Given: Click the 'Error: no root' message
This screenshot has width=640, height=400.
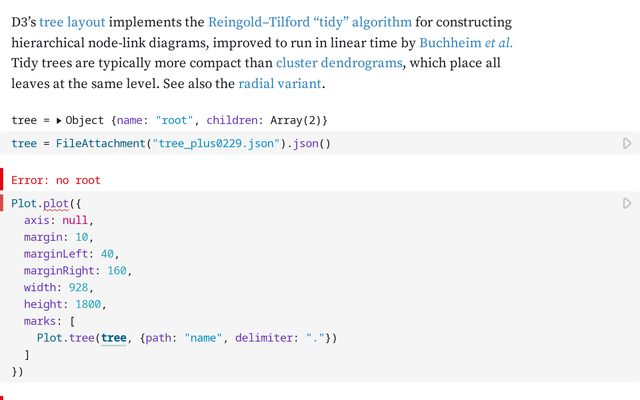Looking at the screenshot, I should (56, 180).
